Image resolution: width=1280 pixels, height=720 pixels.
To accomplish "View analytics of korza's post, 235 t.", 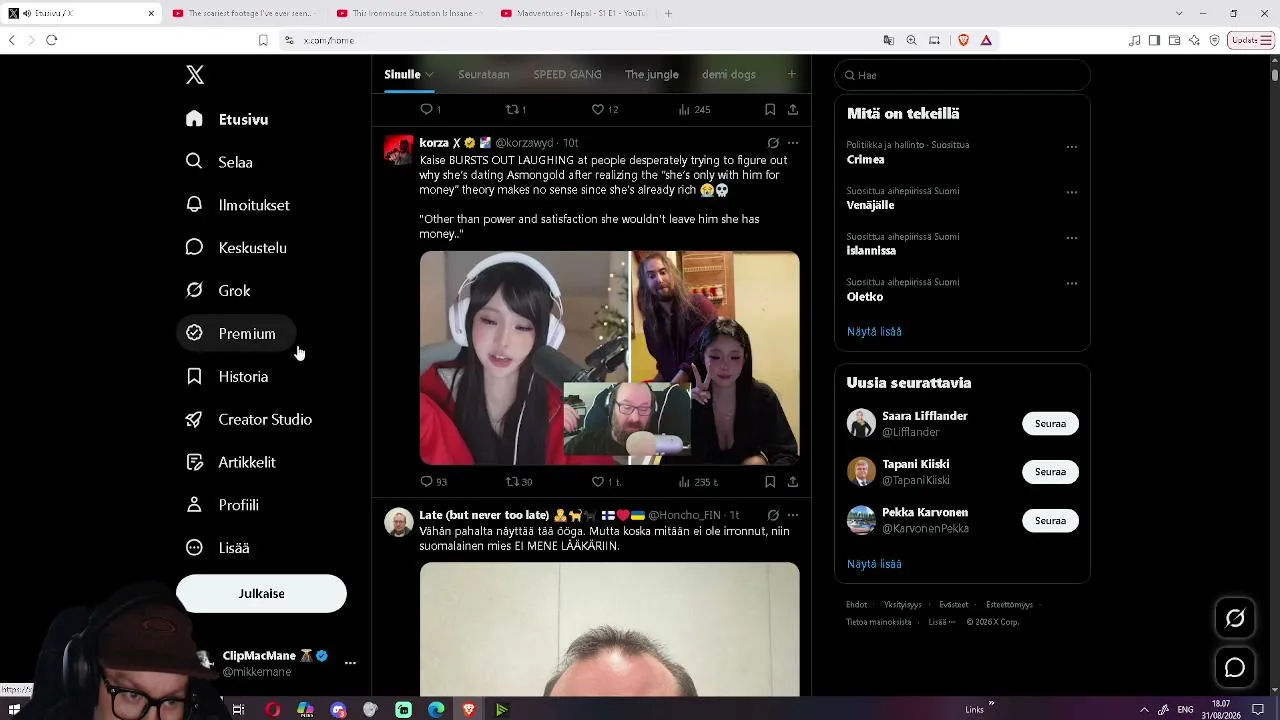I will click(698, 482).
